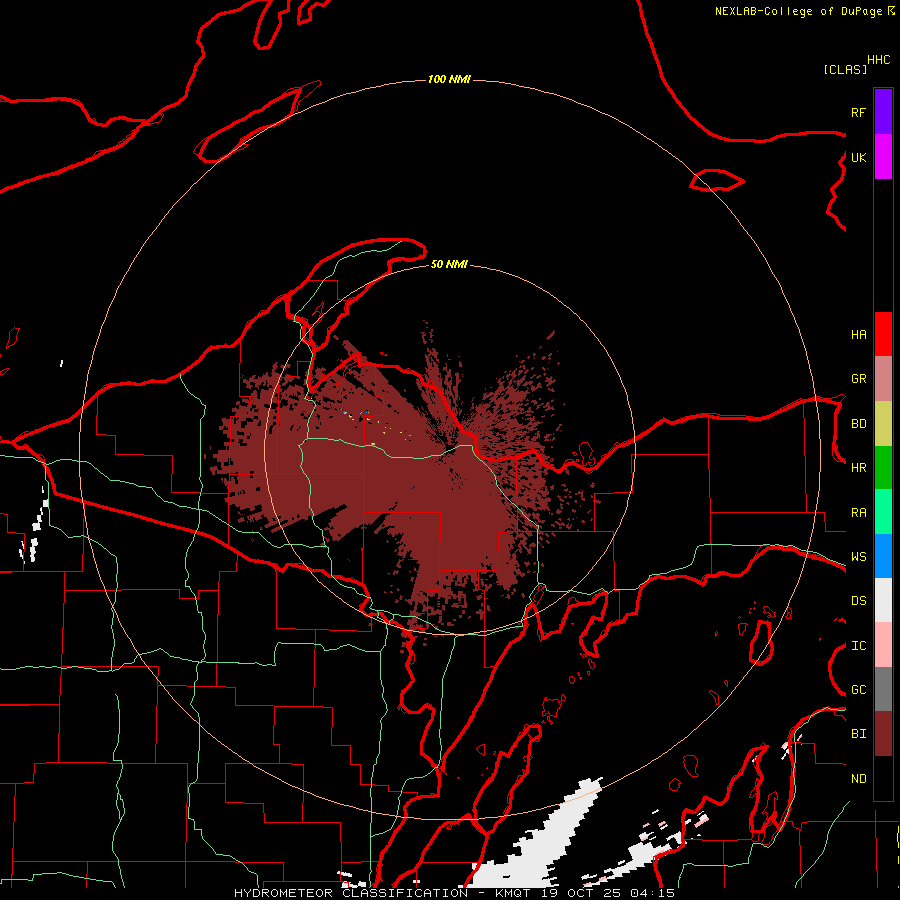Click the WS blue legend color swatch
The image size is (900, 900).
click(883, 556)
